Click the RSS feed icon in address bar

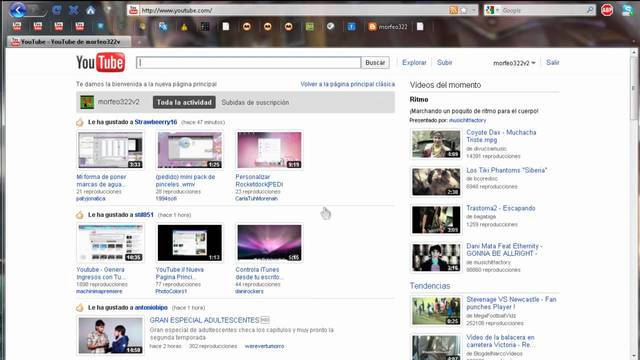pos(453,10)
